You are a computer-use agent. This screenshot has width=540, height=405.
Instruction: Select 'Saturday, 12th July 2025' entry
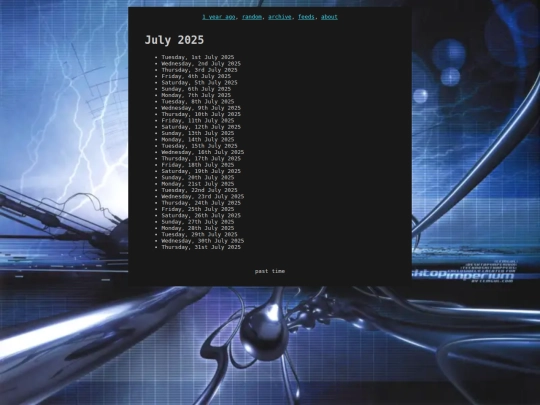coord(201,127)
